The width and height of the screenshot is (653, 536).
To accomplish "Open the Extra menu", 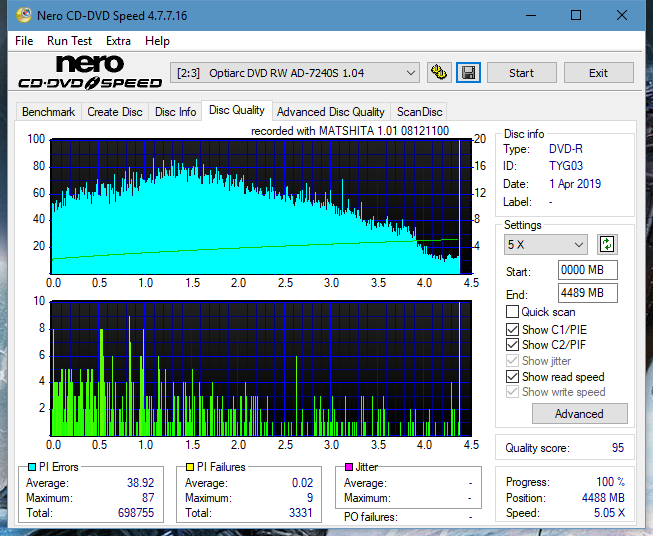I will [x=118, y=41].
